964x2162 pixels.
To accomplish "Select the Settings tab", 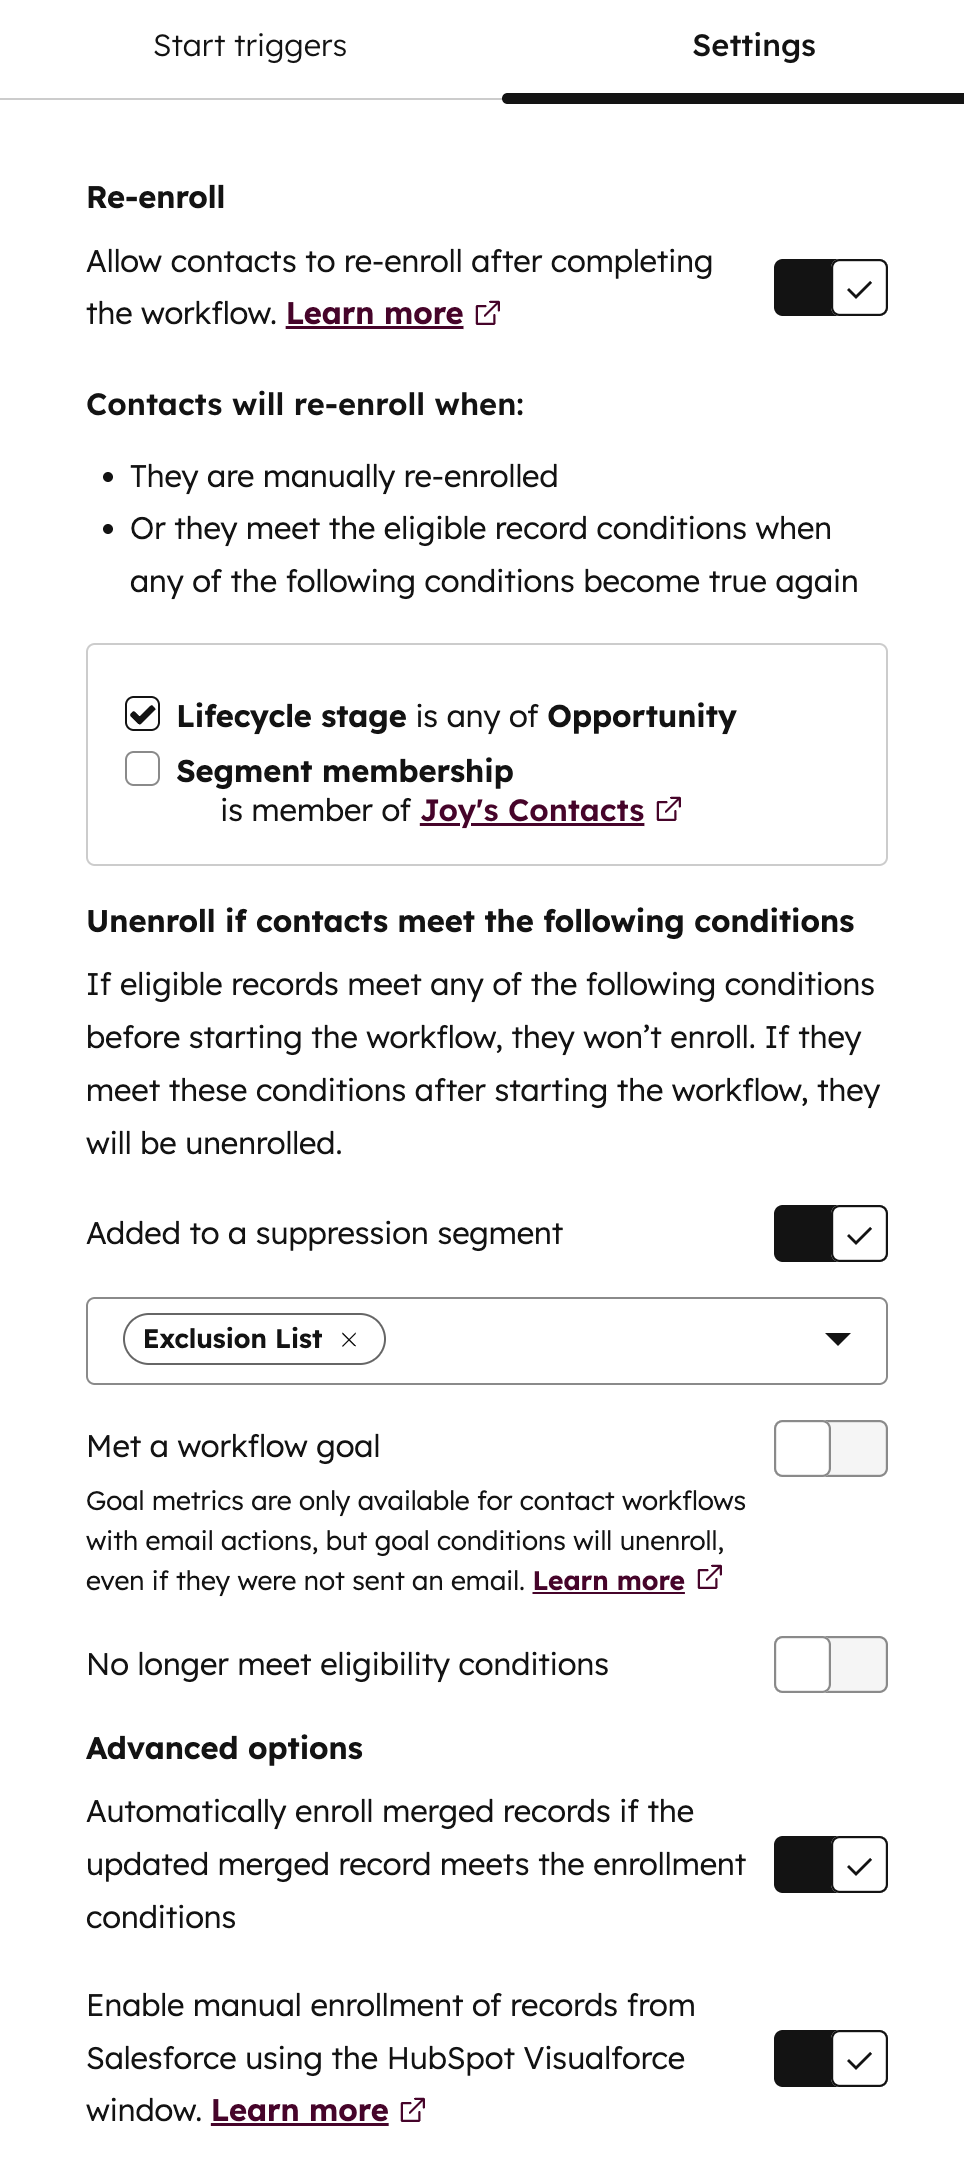I will click(753, 46).
